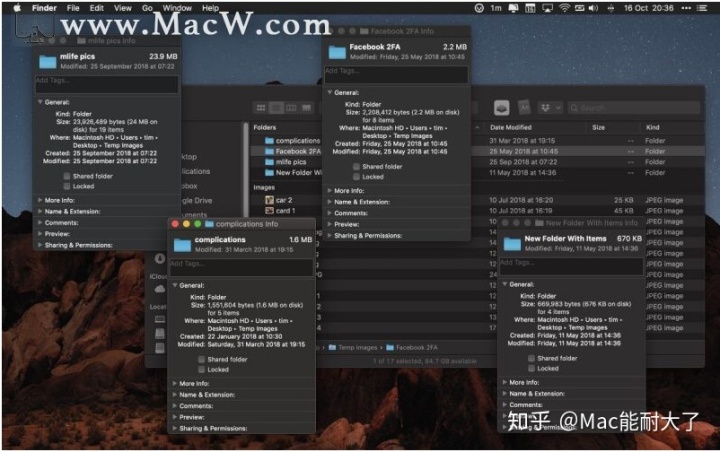Expand Sharing & Permissions in mlife pics Info
Viewport: 720px width, 452px height.
pos(40,245)
